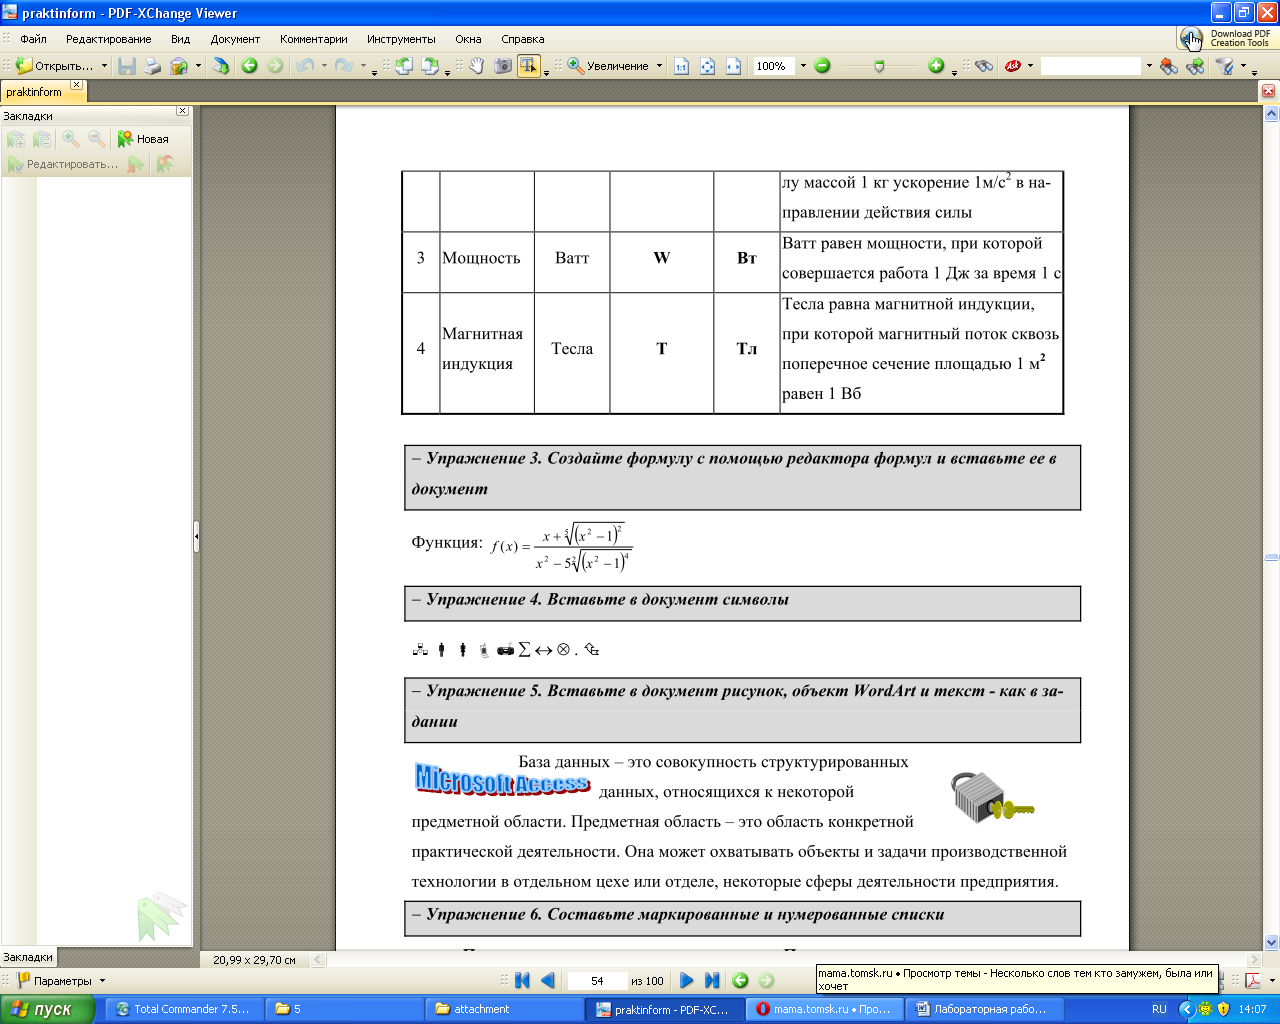Go to last page button
The width and height of the screenshot is (1280, 1024).
coord(712,981)
